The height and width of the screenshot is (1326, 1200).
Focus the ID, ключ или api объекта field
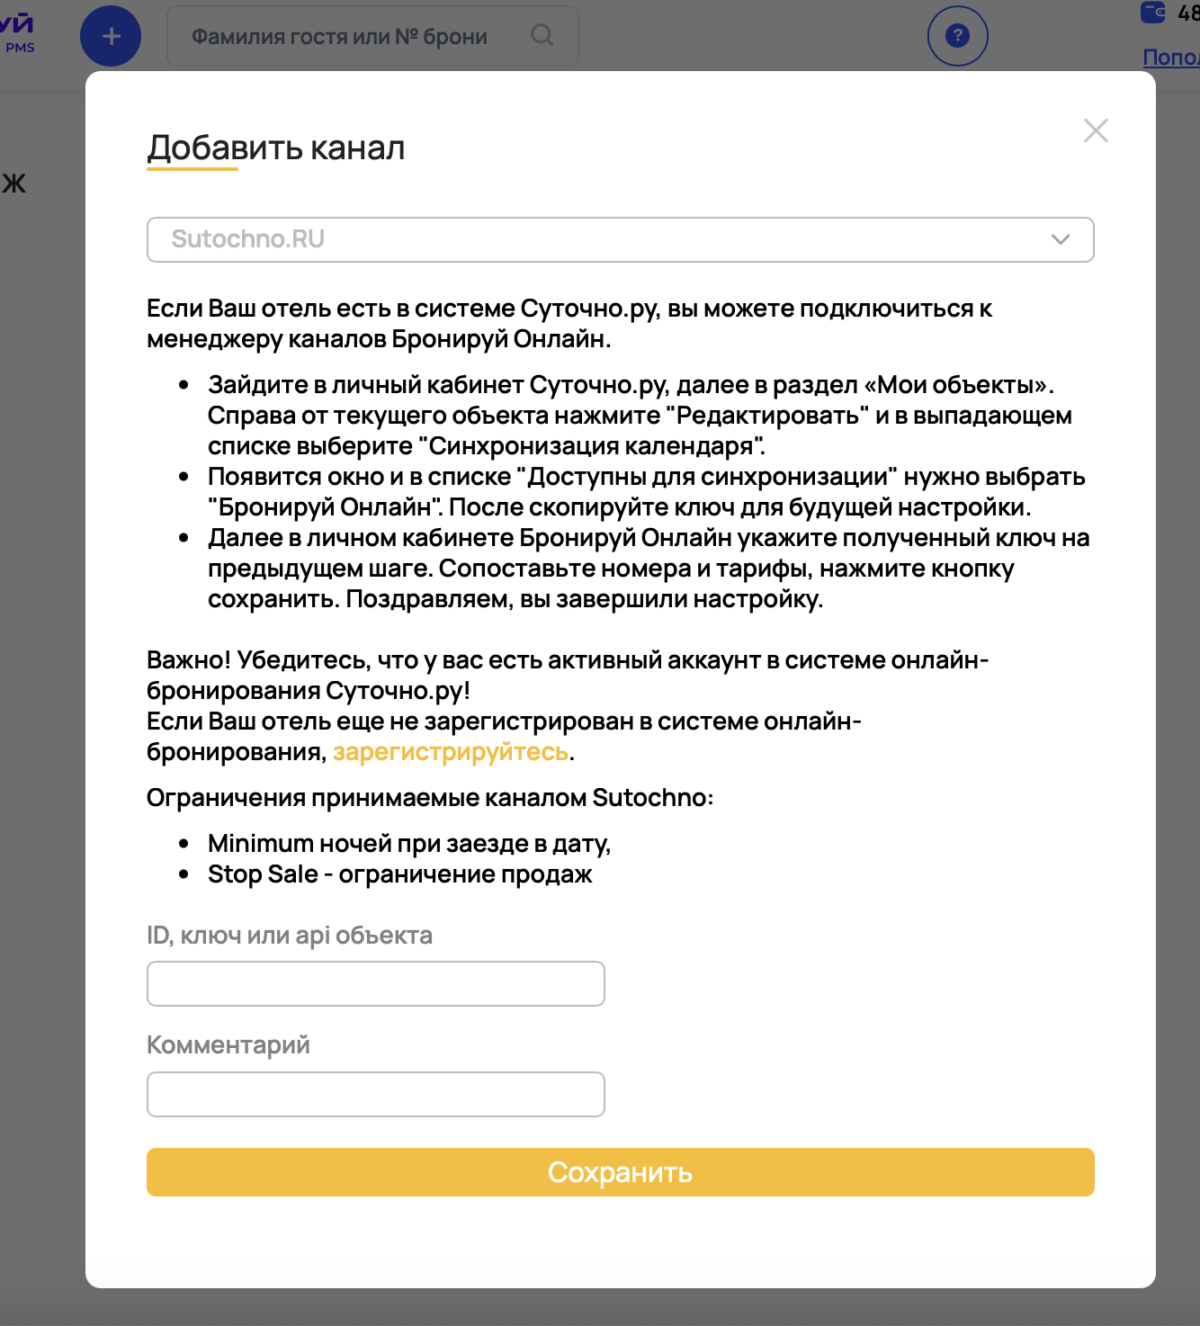[375, 983]
